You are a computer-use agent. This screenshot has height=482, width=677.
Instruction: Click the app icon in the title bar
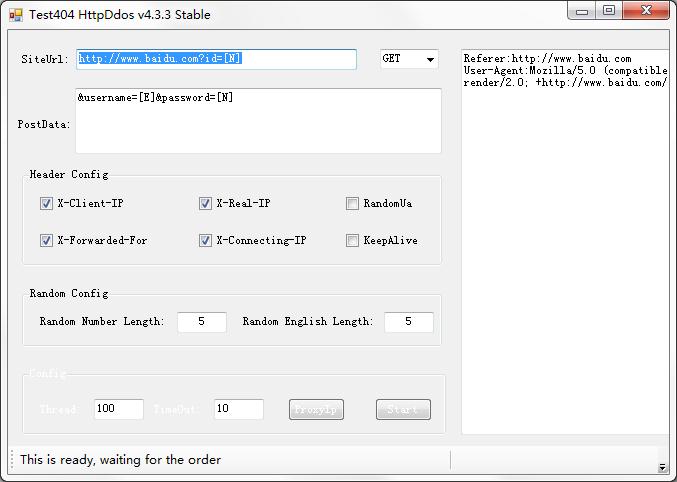click(x=16, y=15)
